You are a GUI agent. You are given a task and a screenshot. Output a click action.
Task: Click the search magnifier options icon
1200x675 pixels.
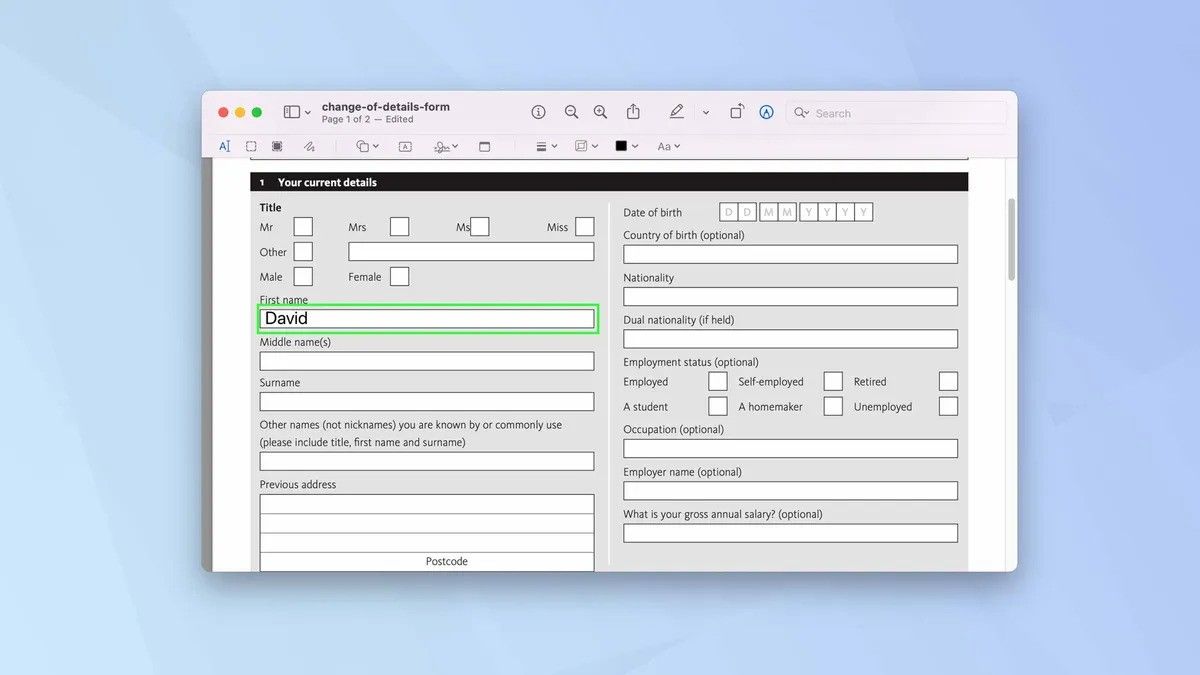pos(801,113)
